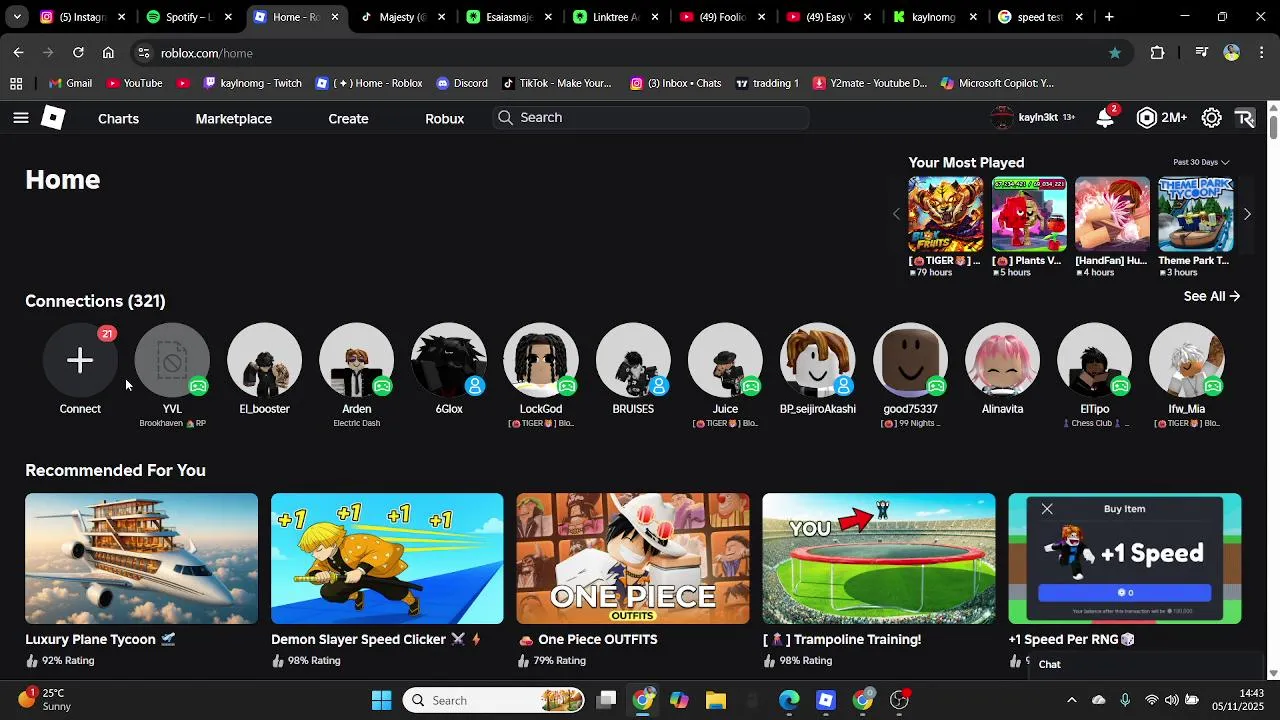Open the notifications bell
The width and height of the screenshot is (1280, 720).
click(x=1105, y=118)
